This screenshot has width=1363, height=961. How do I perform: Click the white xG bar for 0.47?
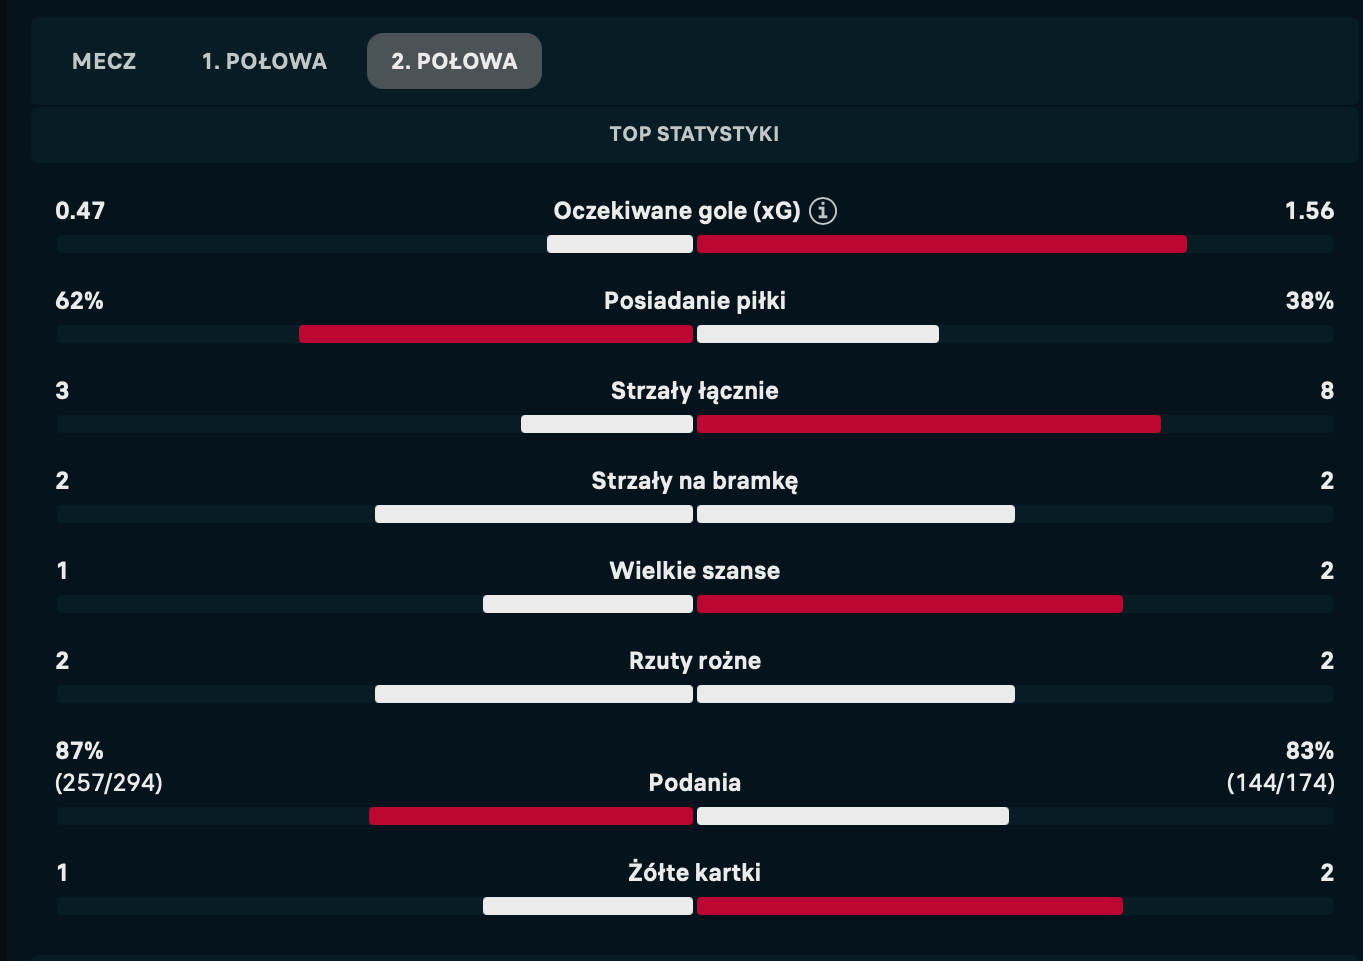pos(620,244)
